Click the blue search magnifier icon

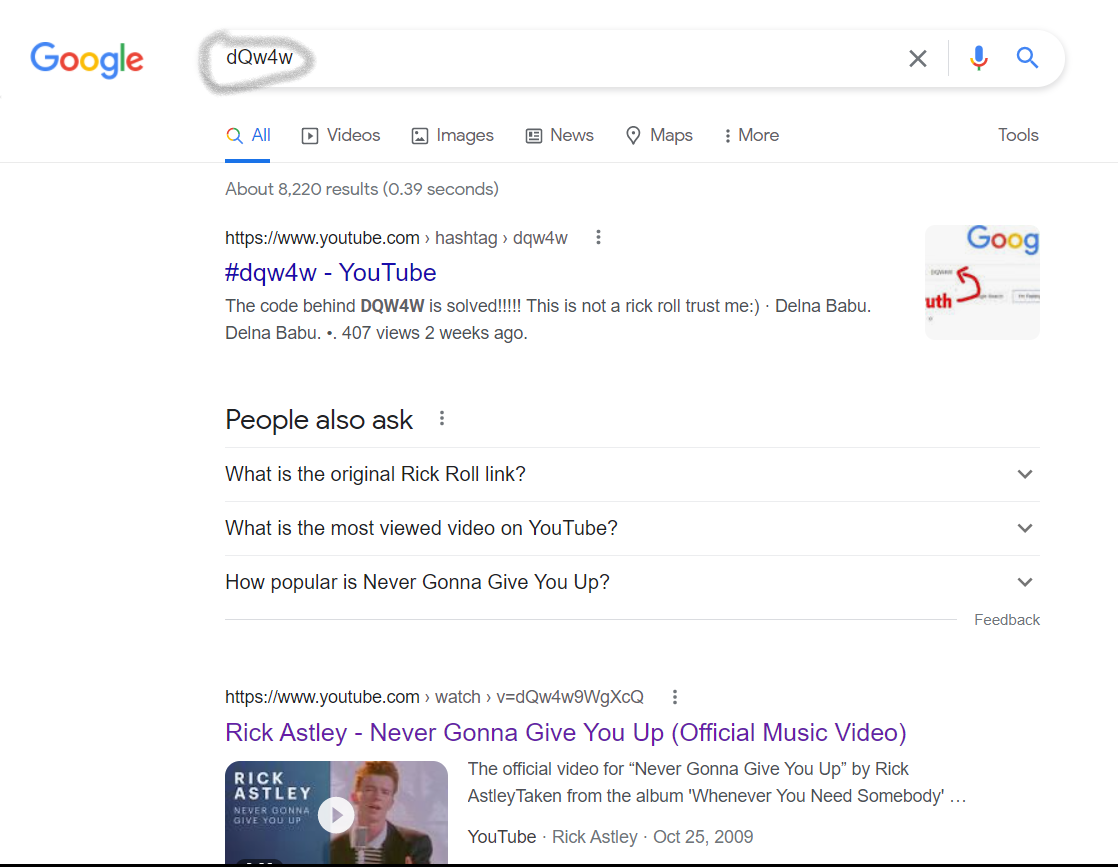tap(1027, 58)
